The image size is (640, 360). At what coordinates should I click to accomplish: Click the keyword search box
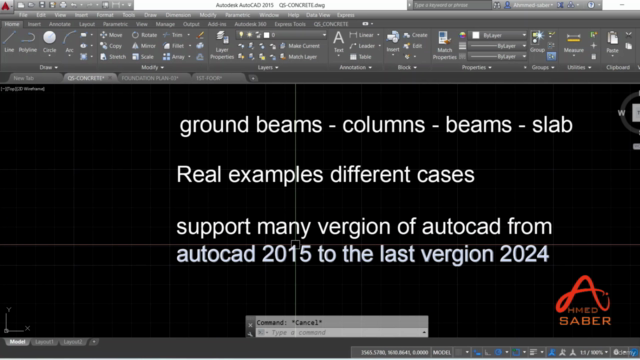coord(452,5)
